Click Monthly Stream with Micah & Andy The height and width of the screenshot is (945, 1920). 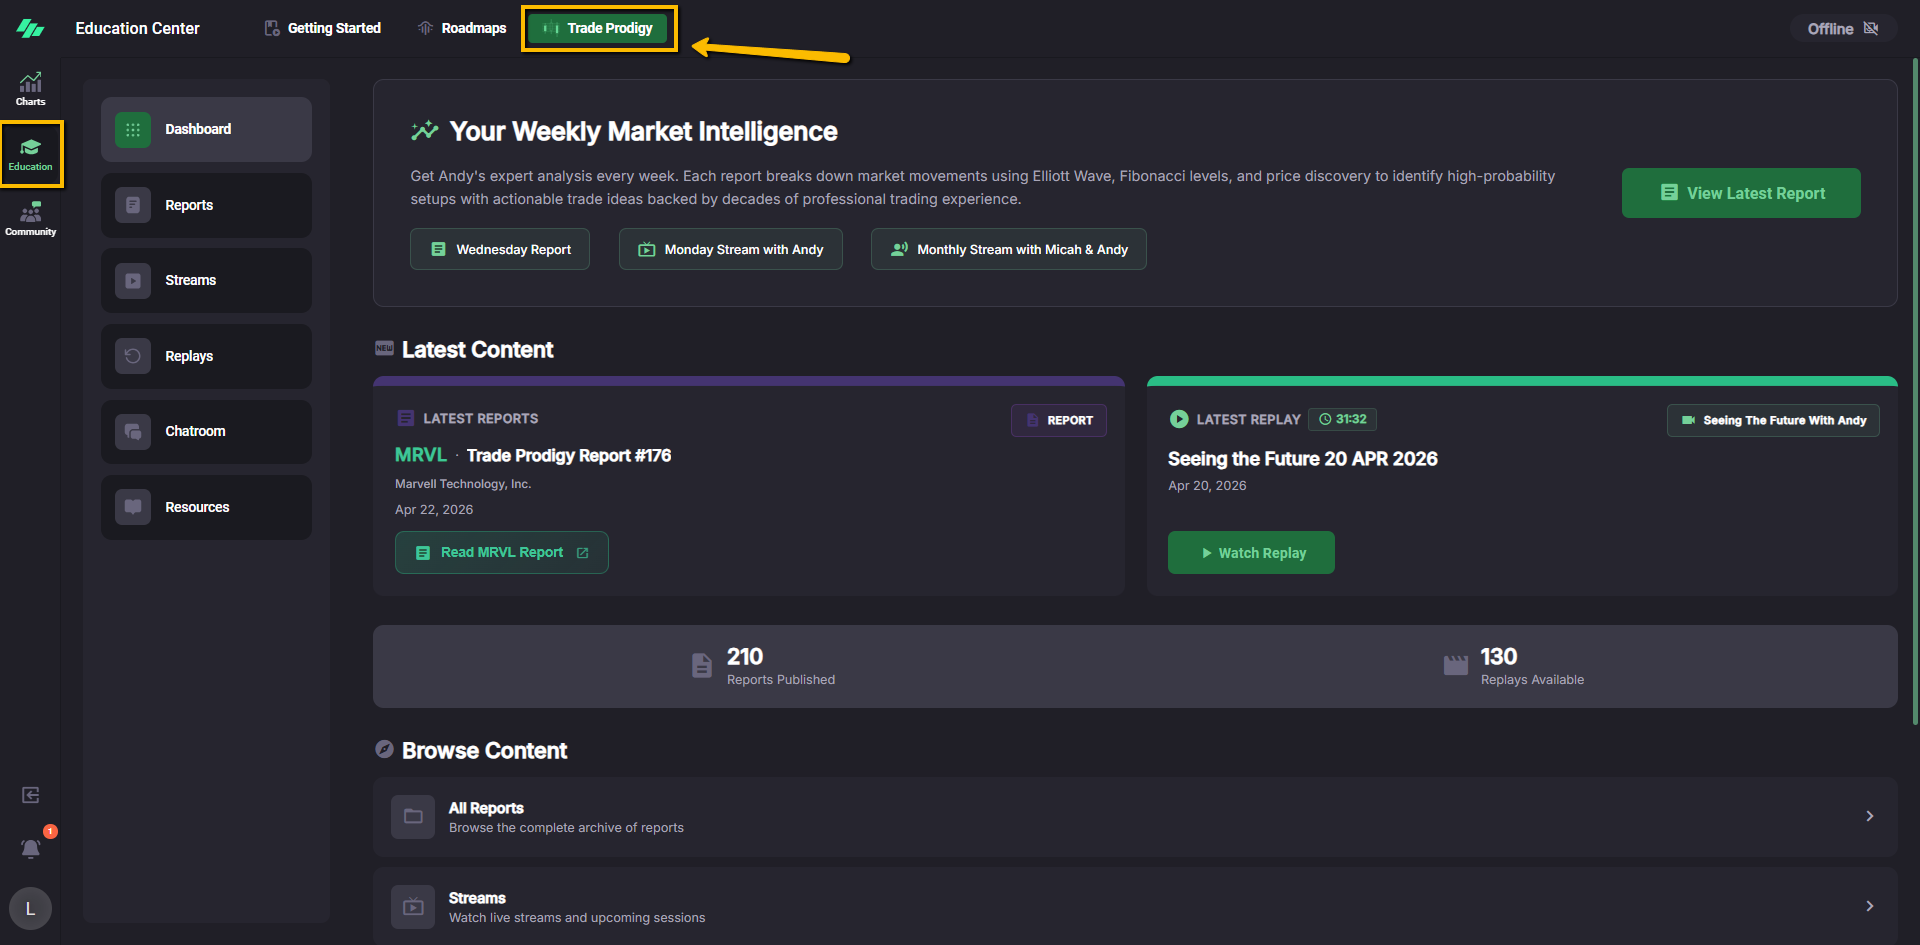(x=1008, y=249)
